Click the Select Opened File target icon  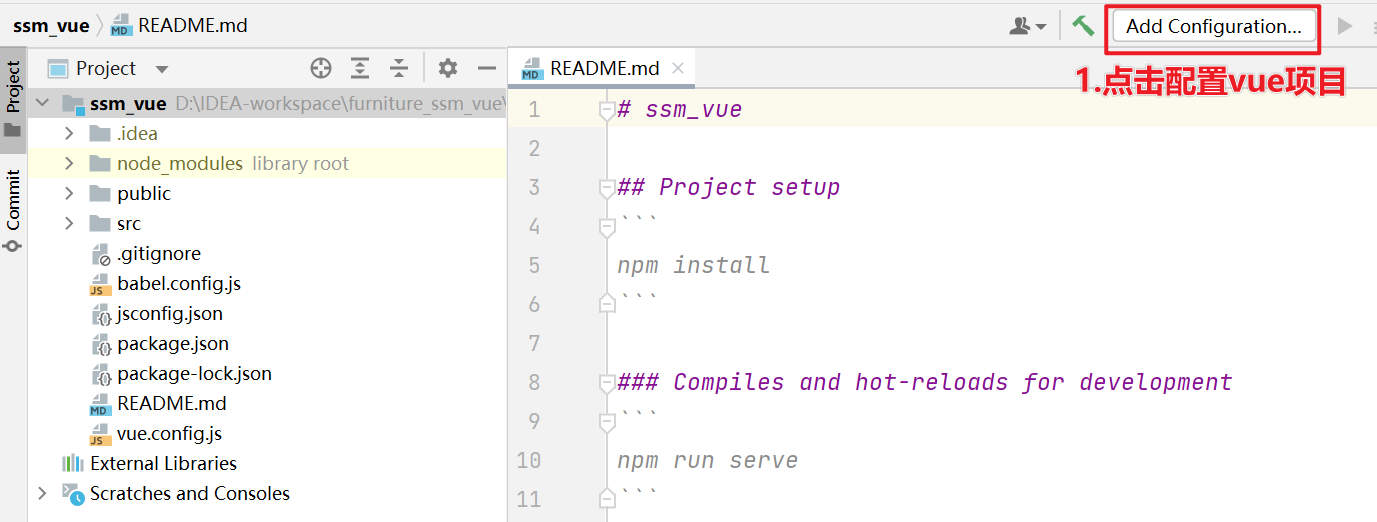pos(321,68)
